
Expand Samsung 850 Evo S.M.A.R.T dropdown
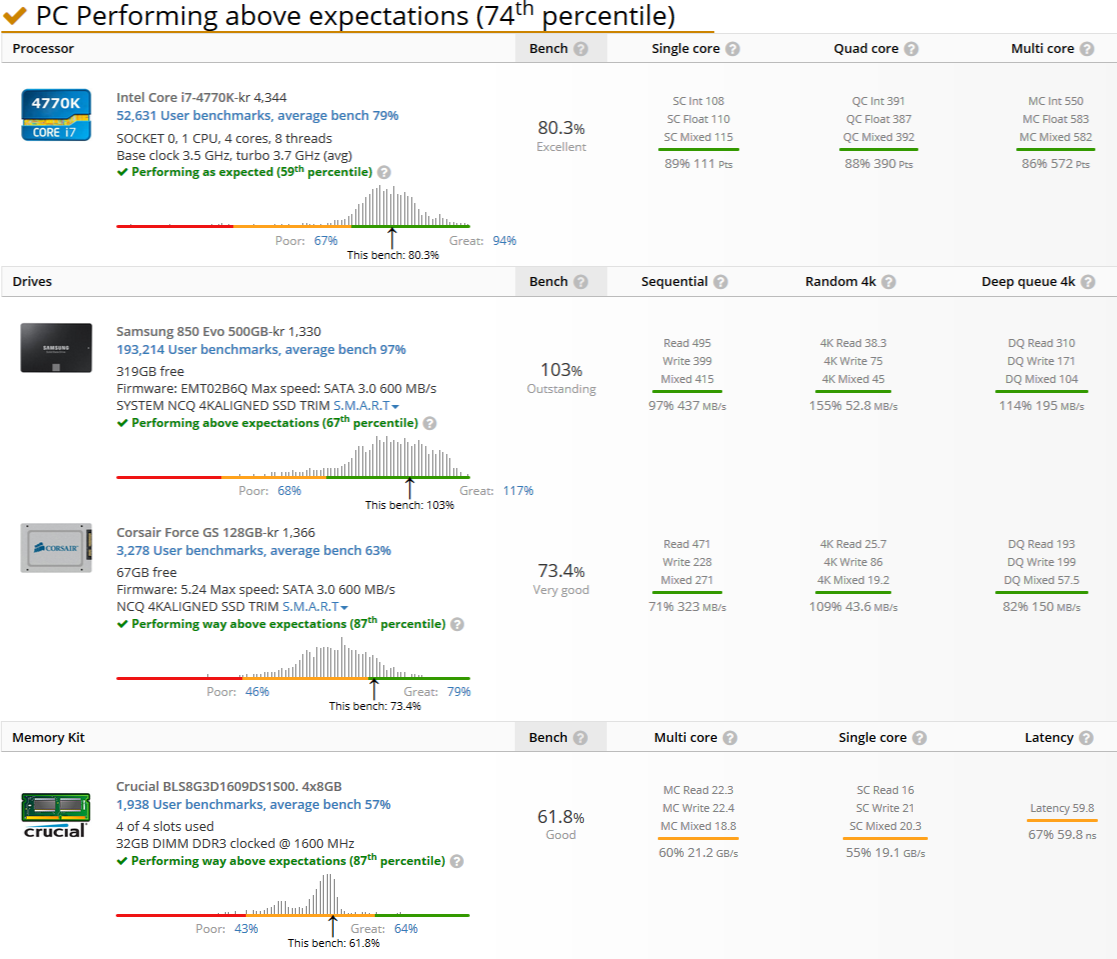[366, 405]
